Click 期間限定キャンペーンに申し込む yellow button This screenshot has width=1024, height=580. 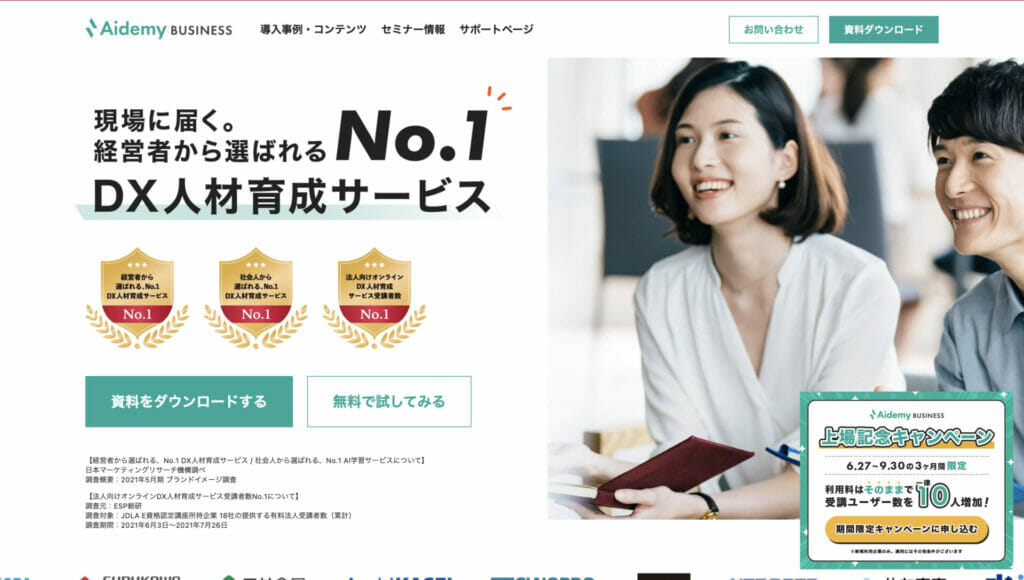[906, 529]
